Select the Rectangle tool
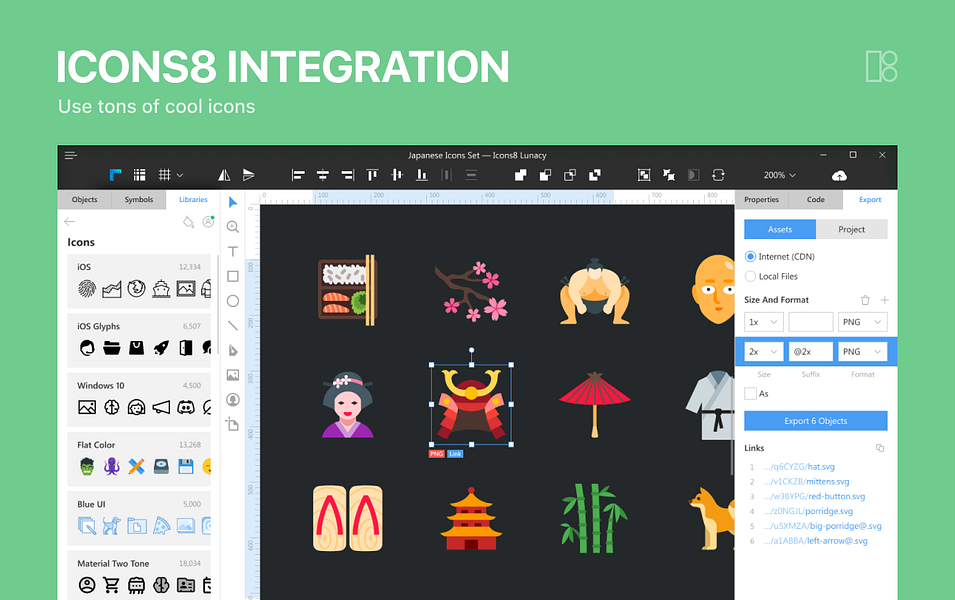 232,277
